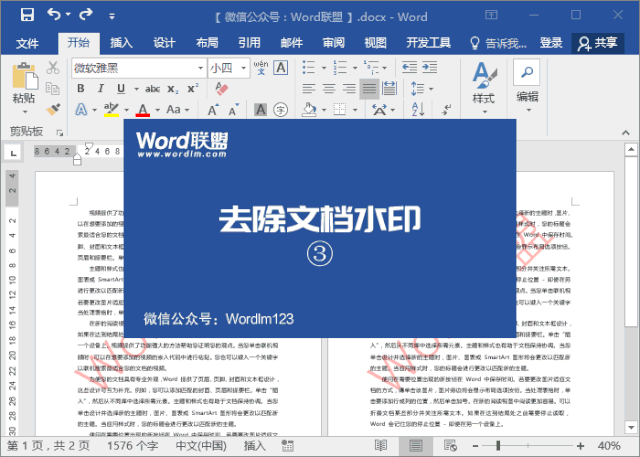
Task: Switch to the 设计 ribbon tab
Action: tap(164, 42)
